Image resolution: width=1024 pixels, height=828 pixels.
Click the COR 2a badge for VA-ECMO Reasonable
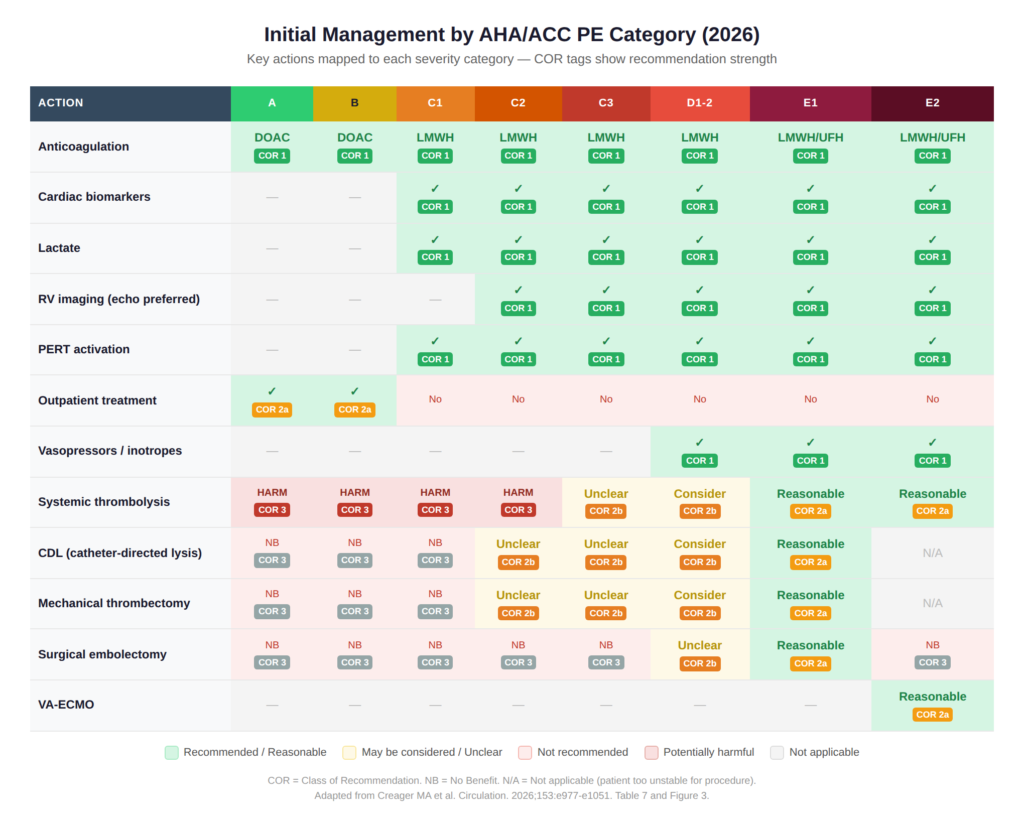pyautogui.click(x=932, y=714)
